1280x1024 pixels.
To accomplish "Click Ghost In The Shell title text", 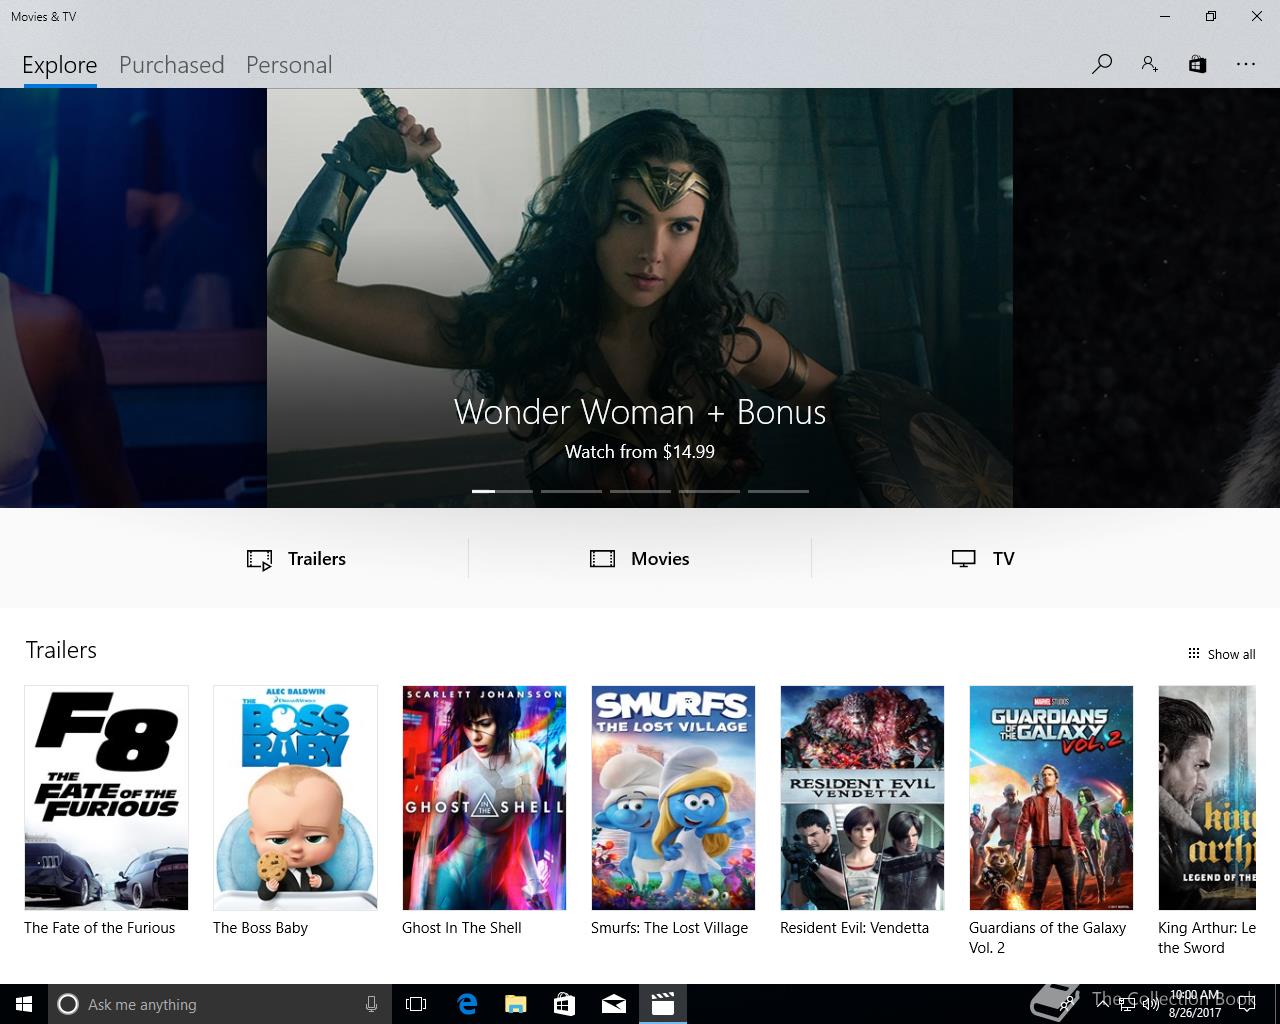I will [462, 928].
